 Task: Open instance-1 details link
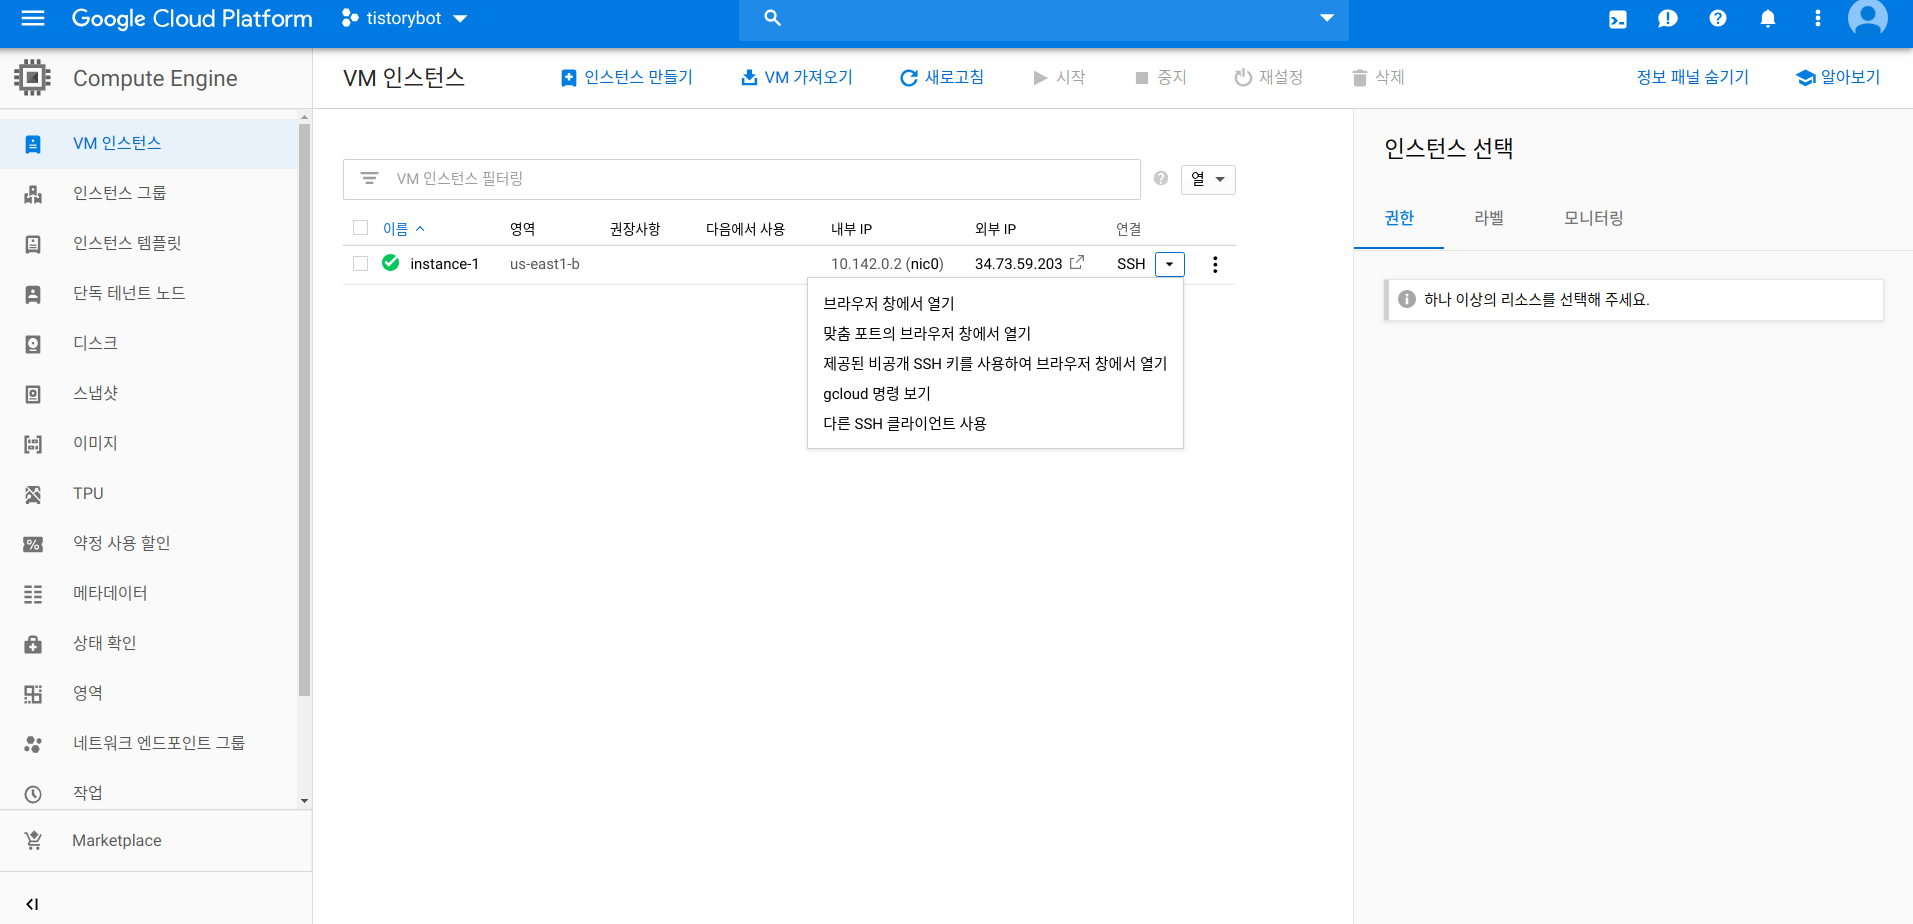coord(444,264)
